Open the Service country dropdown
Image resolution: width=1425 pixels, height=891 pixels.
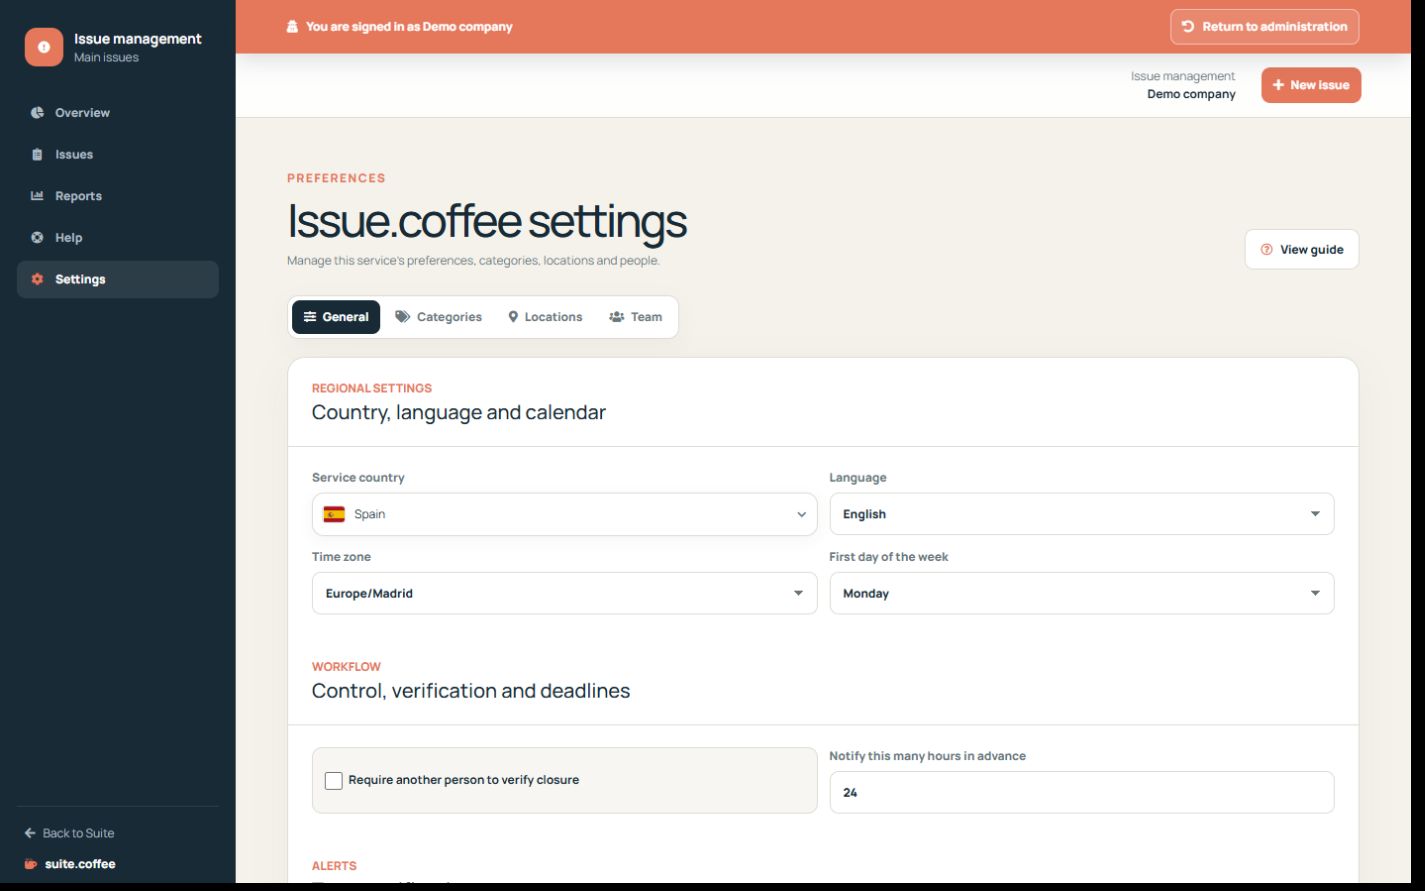[564, 514]
